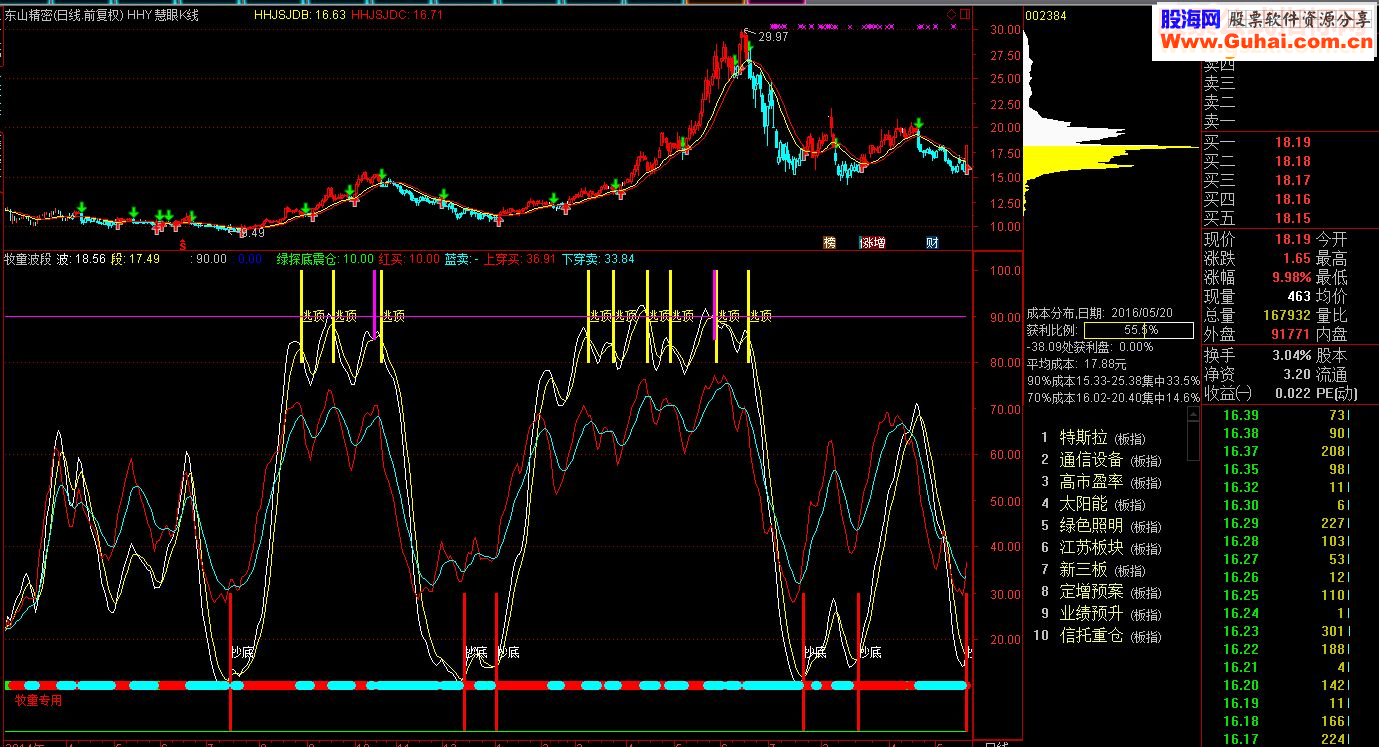Click the 70%成本16.02-20.40 concentration line
This screenshot has height=747, width=1379.
(x=1113, y=398)
